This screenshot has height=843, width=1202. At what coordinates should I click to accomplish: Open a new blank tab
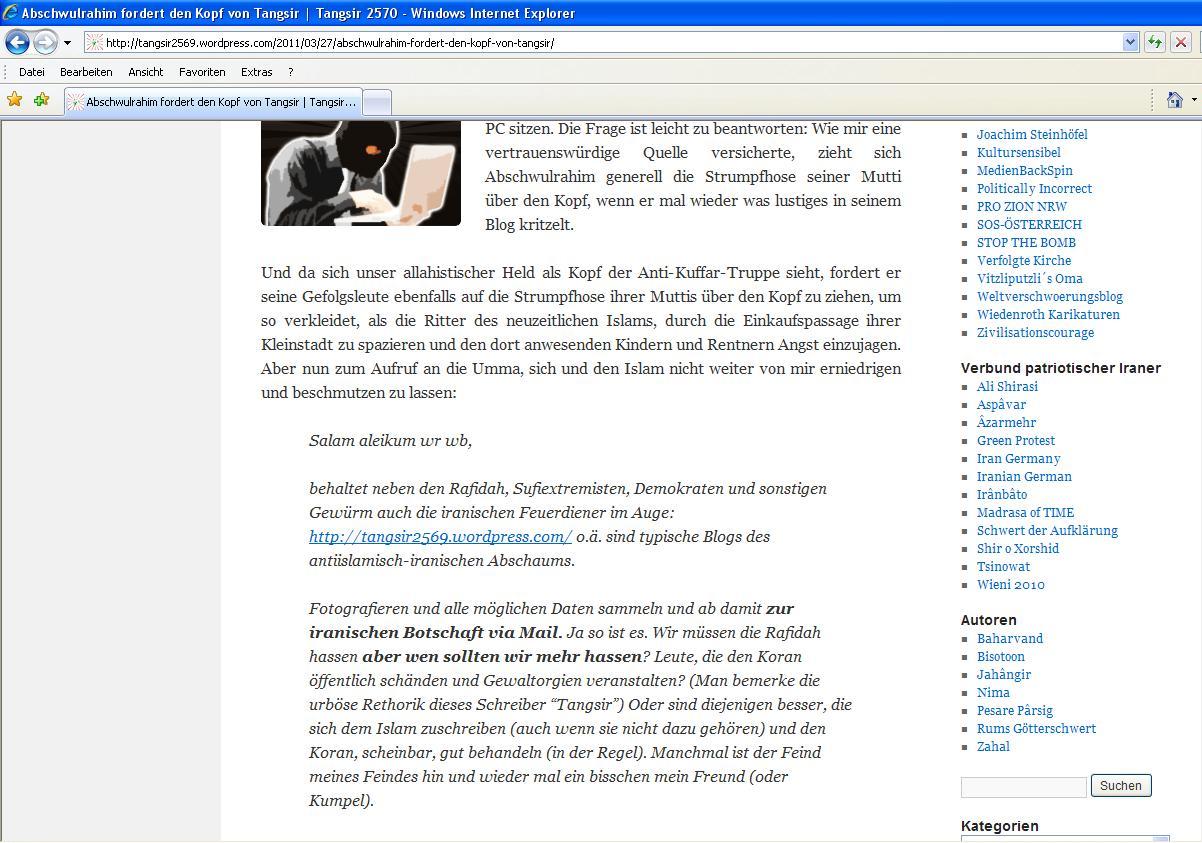[376, 102]
